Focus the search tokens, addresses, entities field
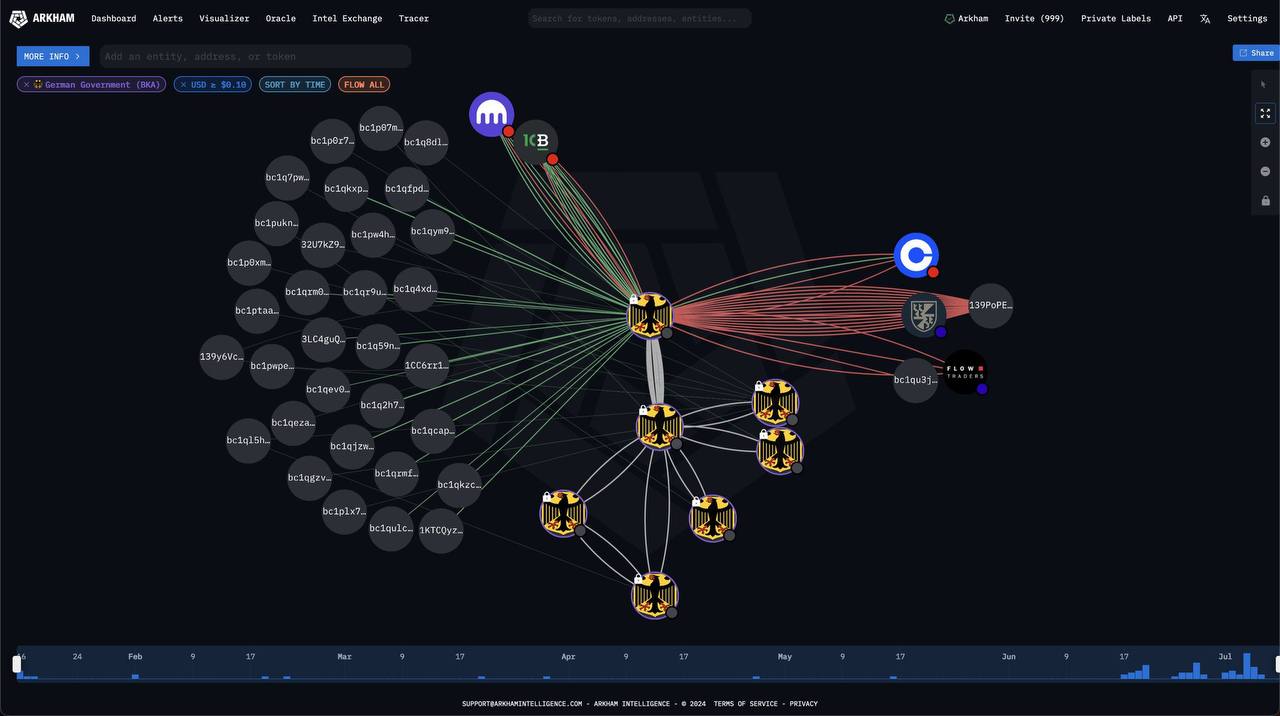The height and width of the screenshot is (716, 1280). point(640,18)
